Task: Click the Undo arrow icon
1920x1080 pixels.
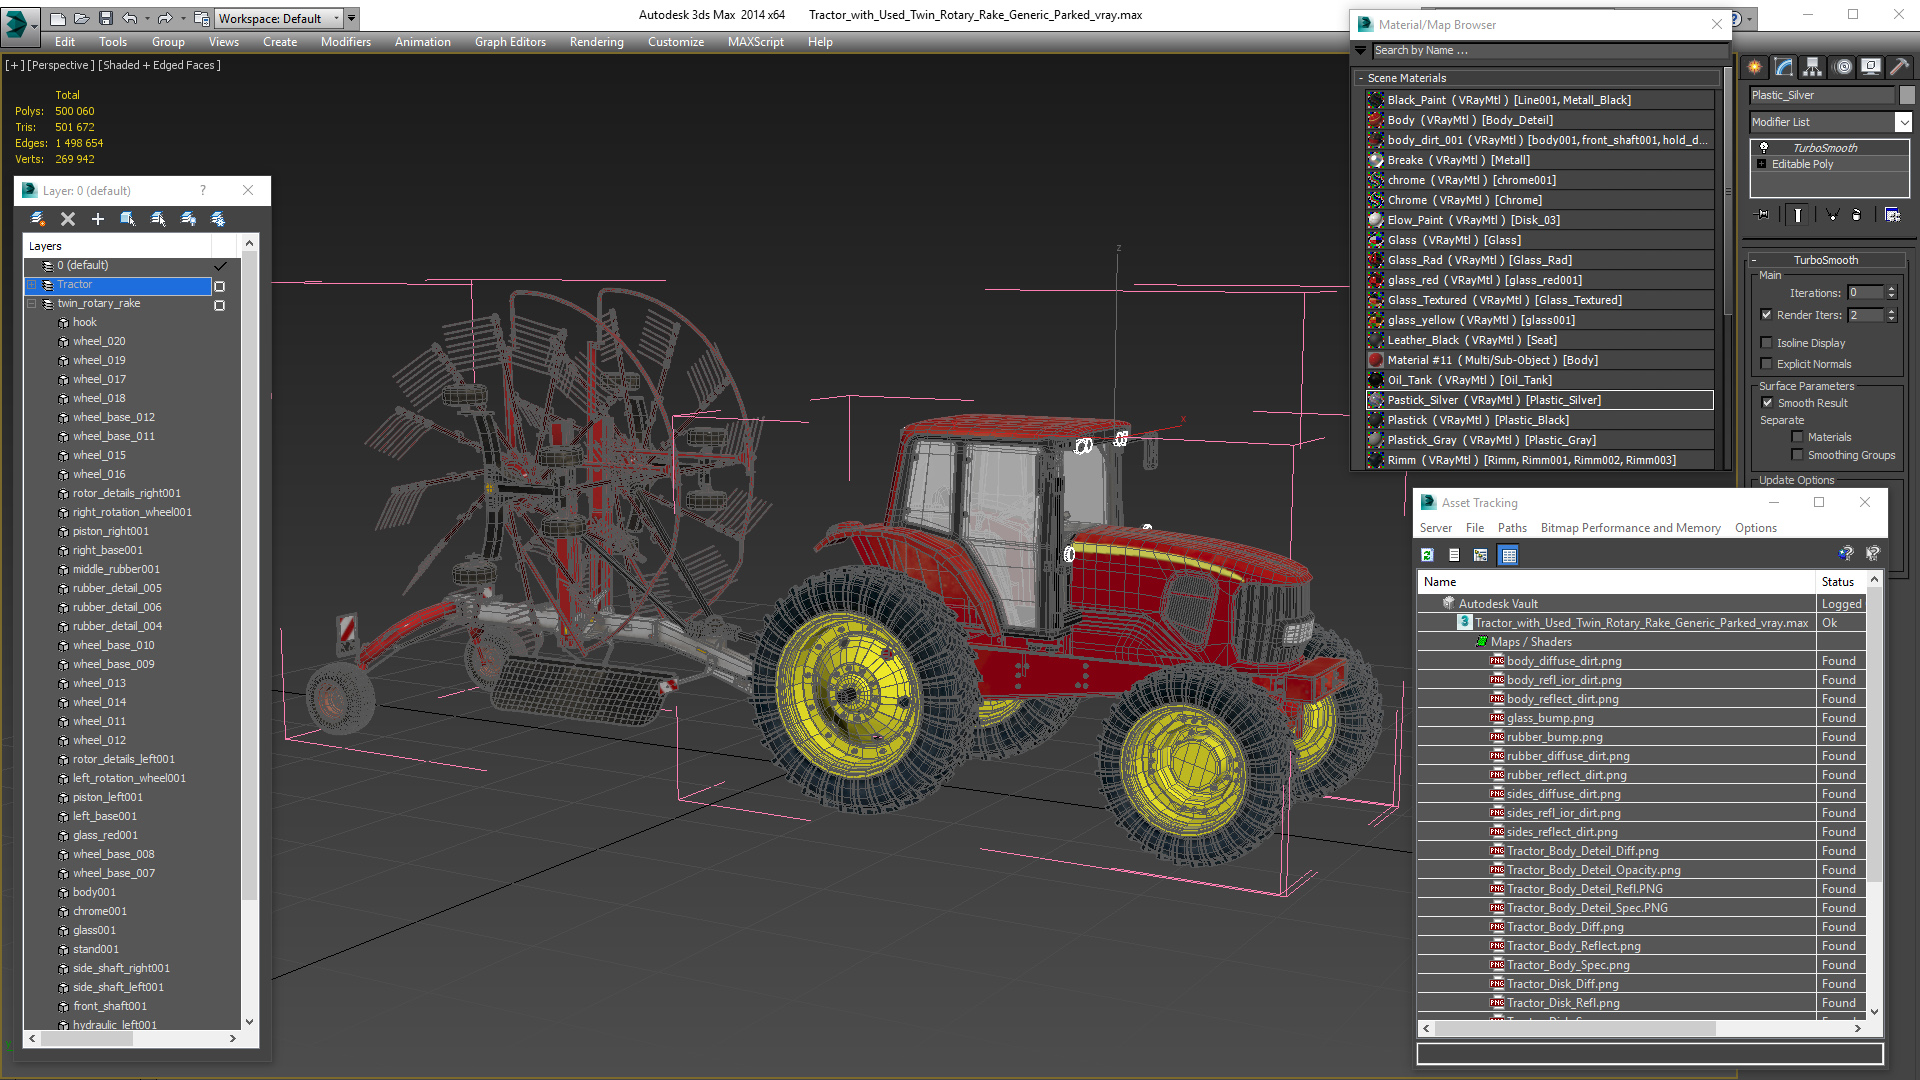Action: (129, 18)
